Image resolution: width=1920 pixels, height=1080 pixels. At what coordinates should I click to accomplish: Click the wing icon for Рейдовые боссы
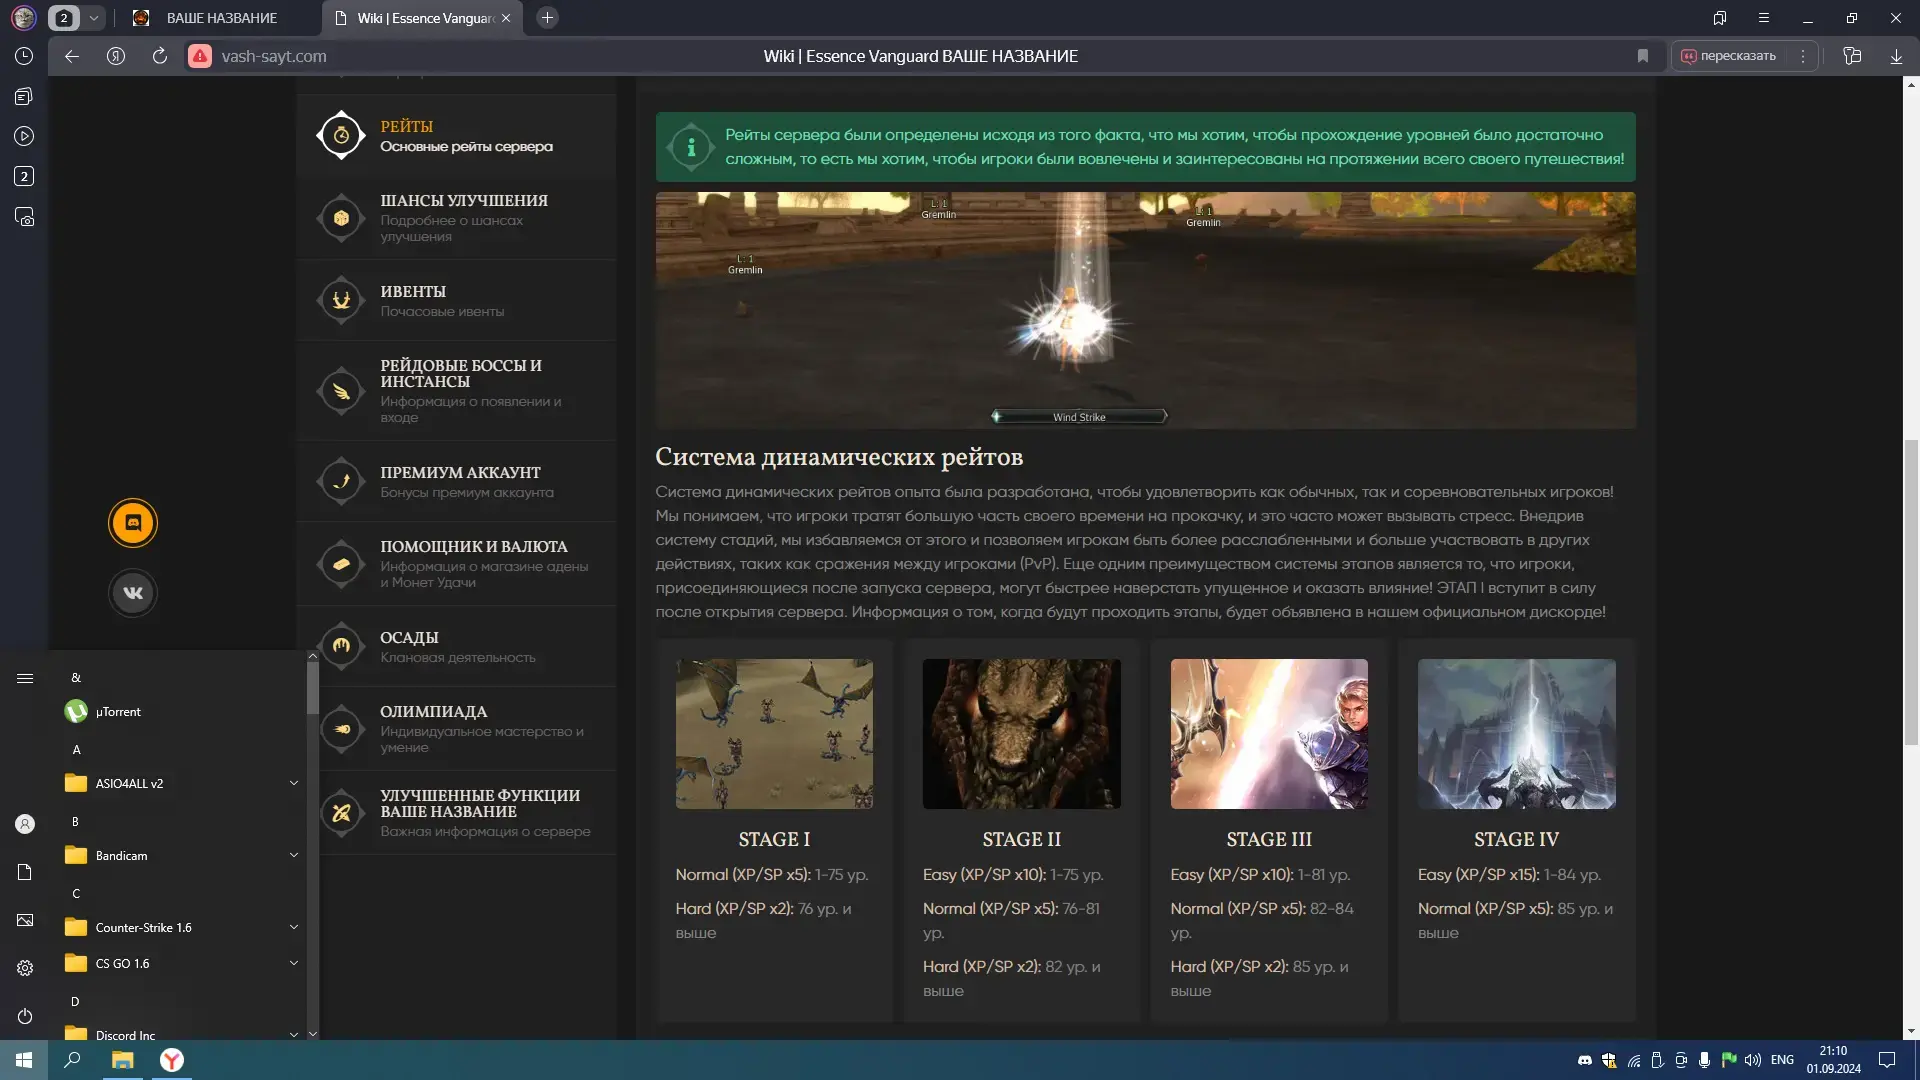(341, 390)
